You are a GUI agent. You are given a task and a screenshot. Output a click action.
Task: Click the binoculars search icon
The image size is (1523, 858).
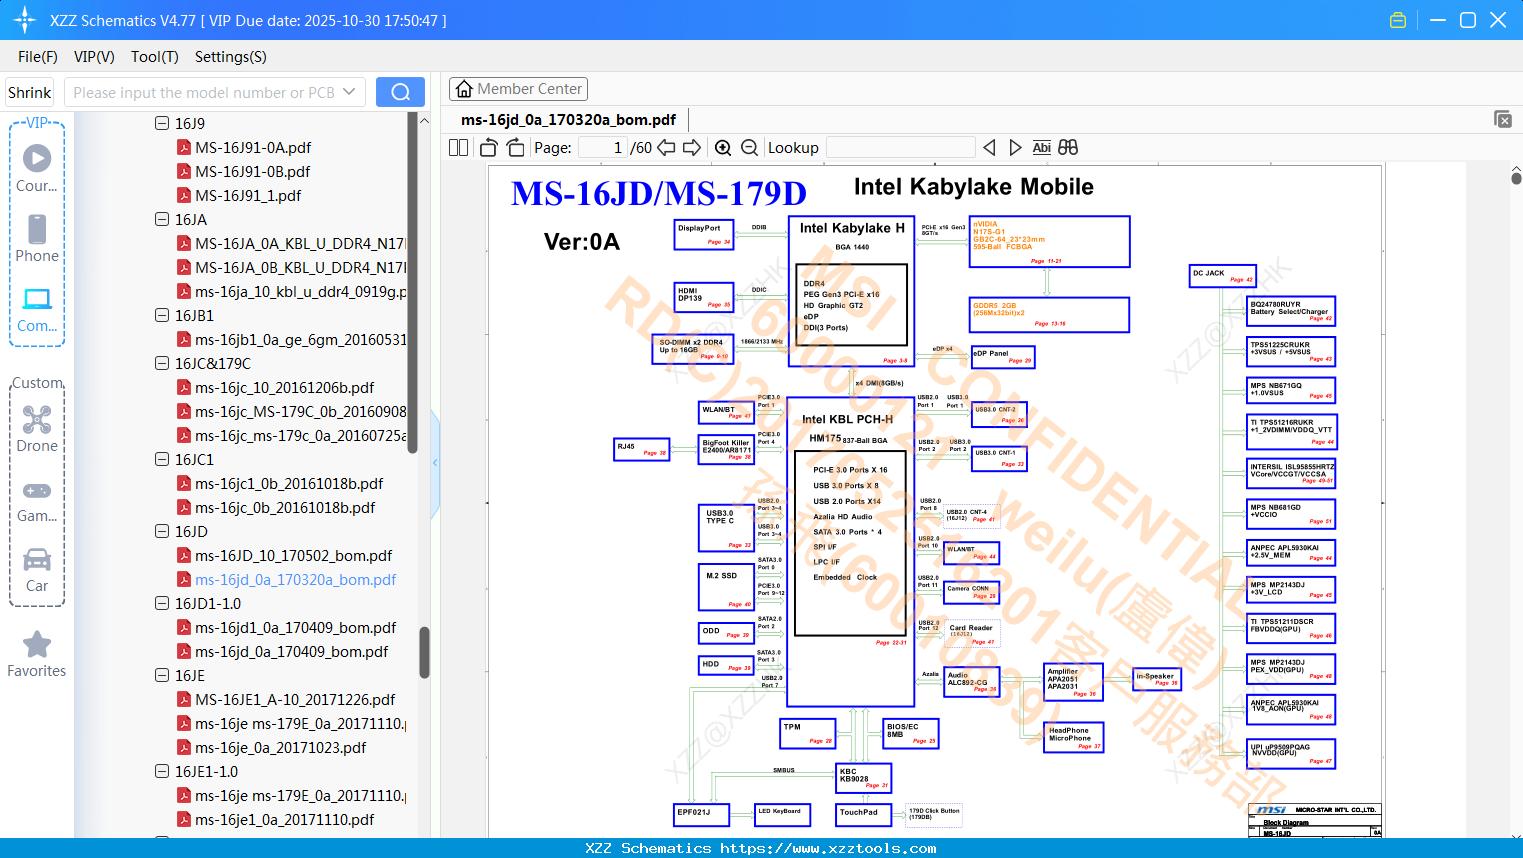(x=1068, y=148)
